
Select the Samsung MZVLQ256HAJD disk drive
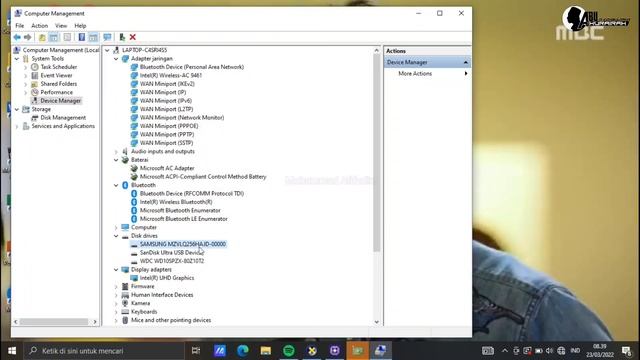(x=182, y=244)
